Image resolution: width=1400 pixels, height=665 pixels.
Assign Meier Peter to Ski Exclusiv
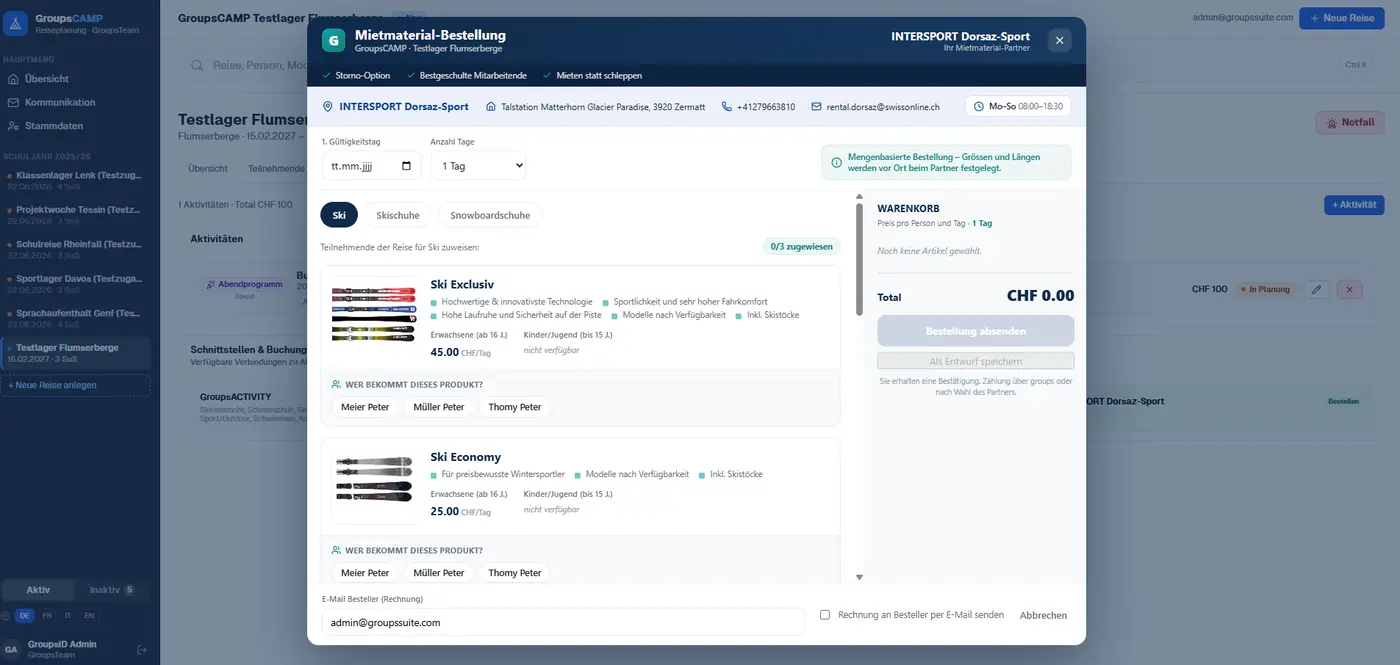click(x=365, y=407)
